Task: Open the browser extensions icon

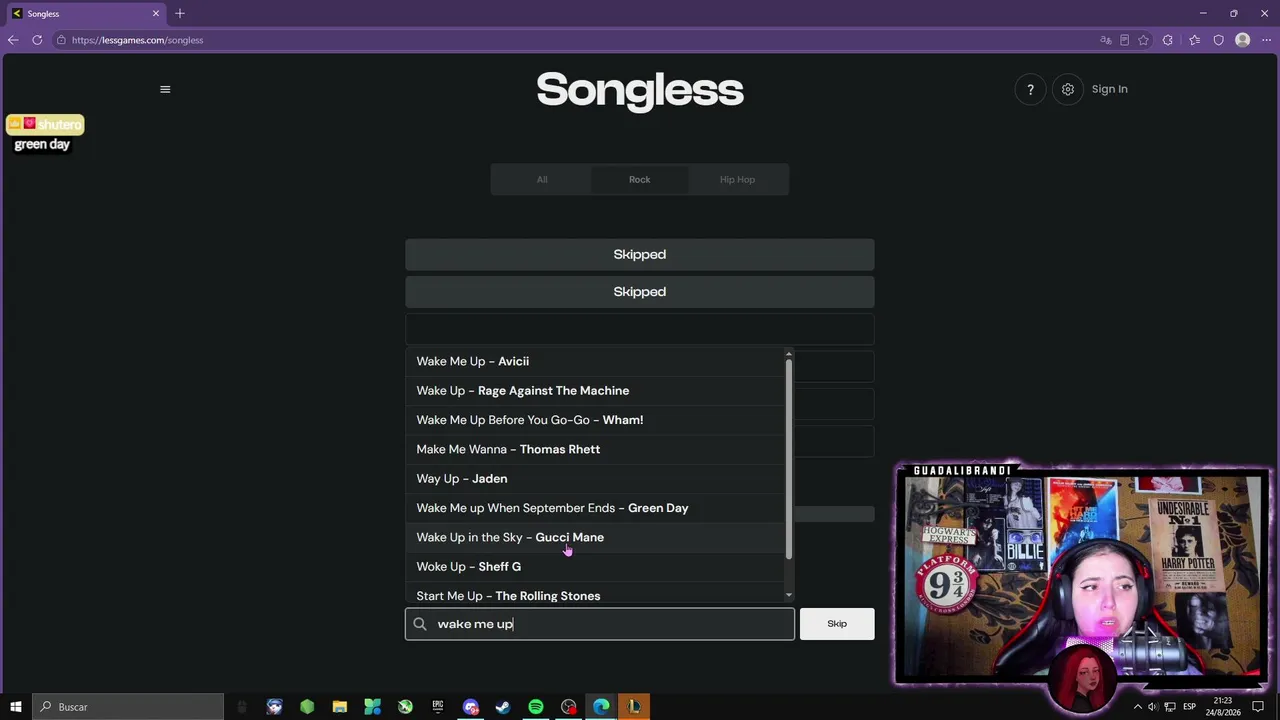Action: pos(1168,40)
